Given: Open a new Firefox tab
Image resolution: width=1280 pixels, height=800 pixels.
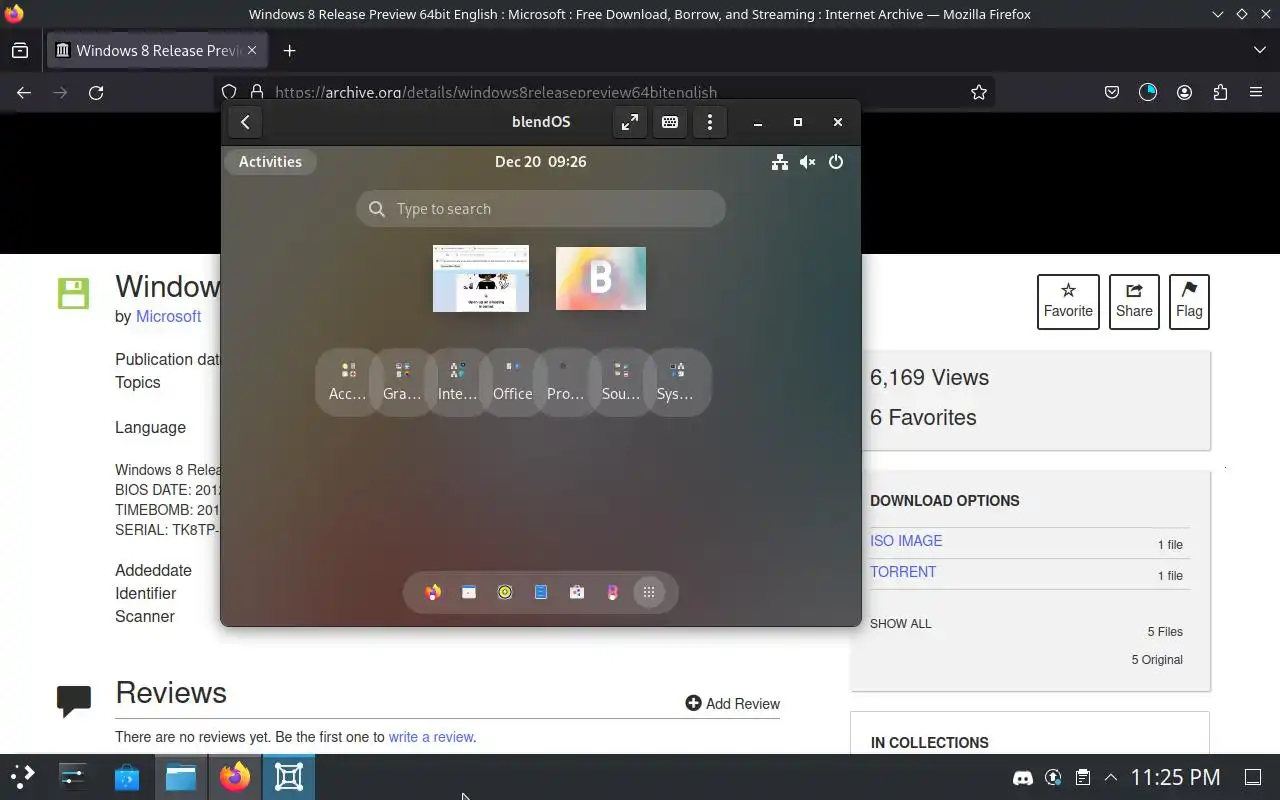Looking at the screenshot, I should coord(289,50).
